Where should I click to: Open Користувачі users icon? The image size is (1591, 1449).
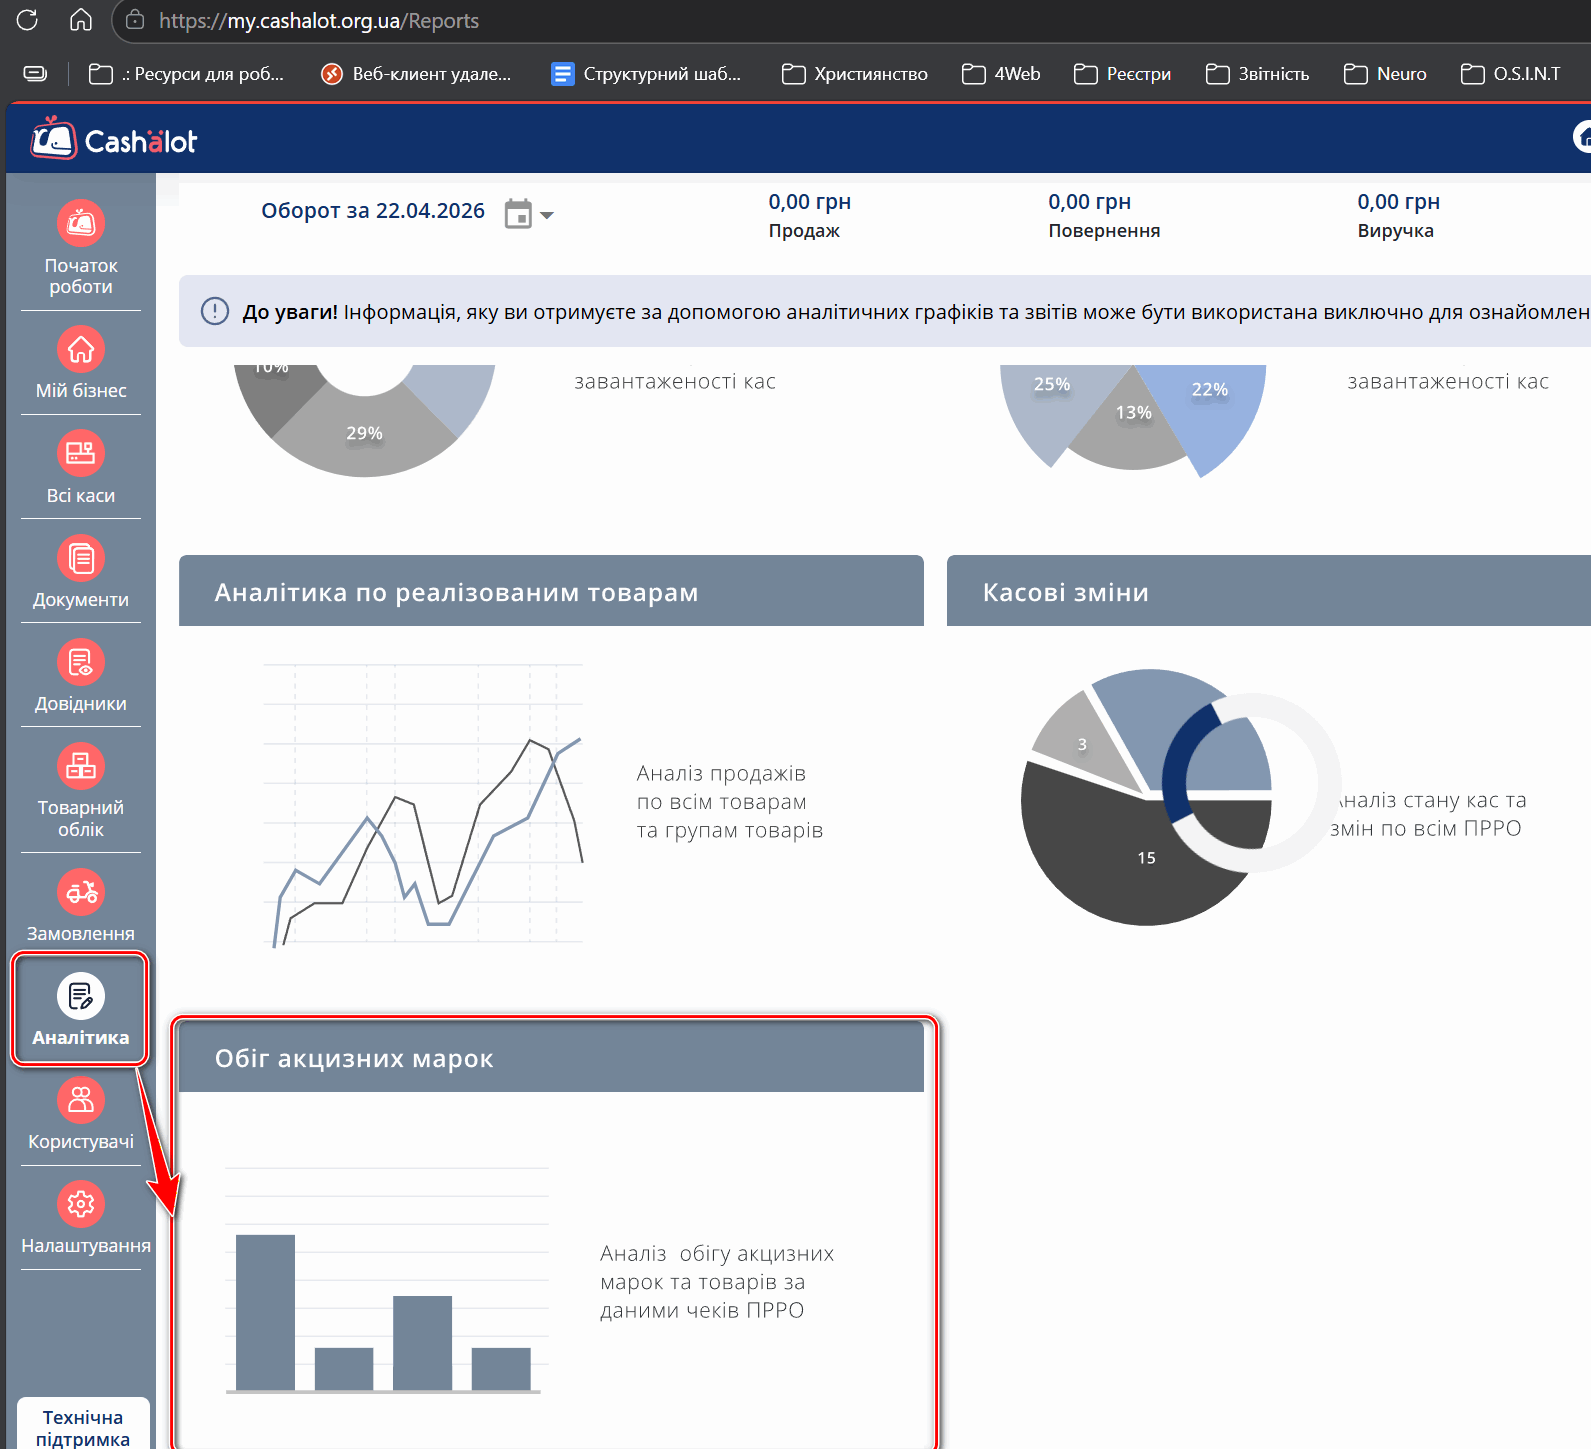click(x=81, y=1100)
